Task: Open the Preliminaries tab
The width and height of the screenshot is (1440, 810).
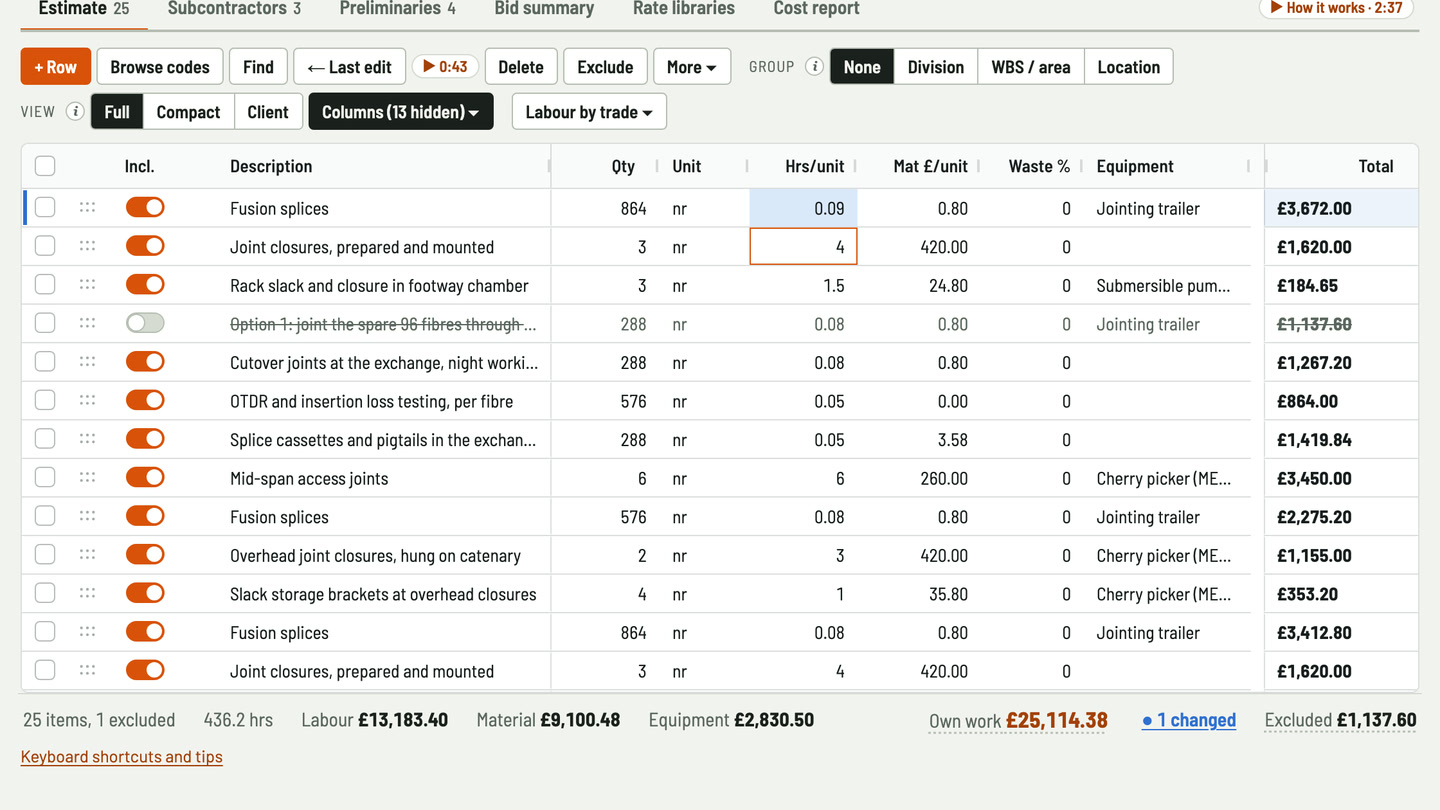Action: (x=398, y=9)
